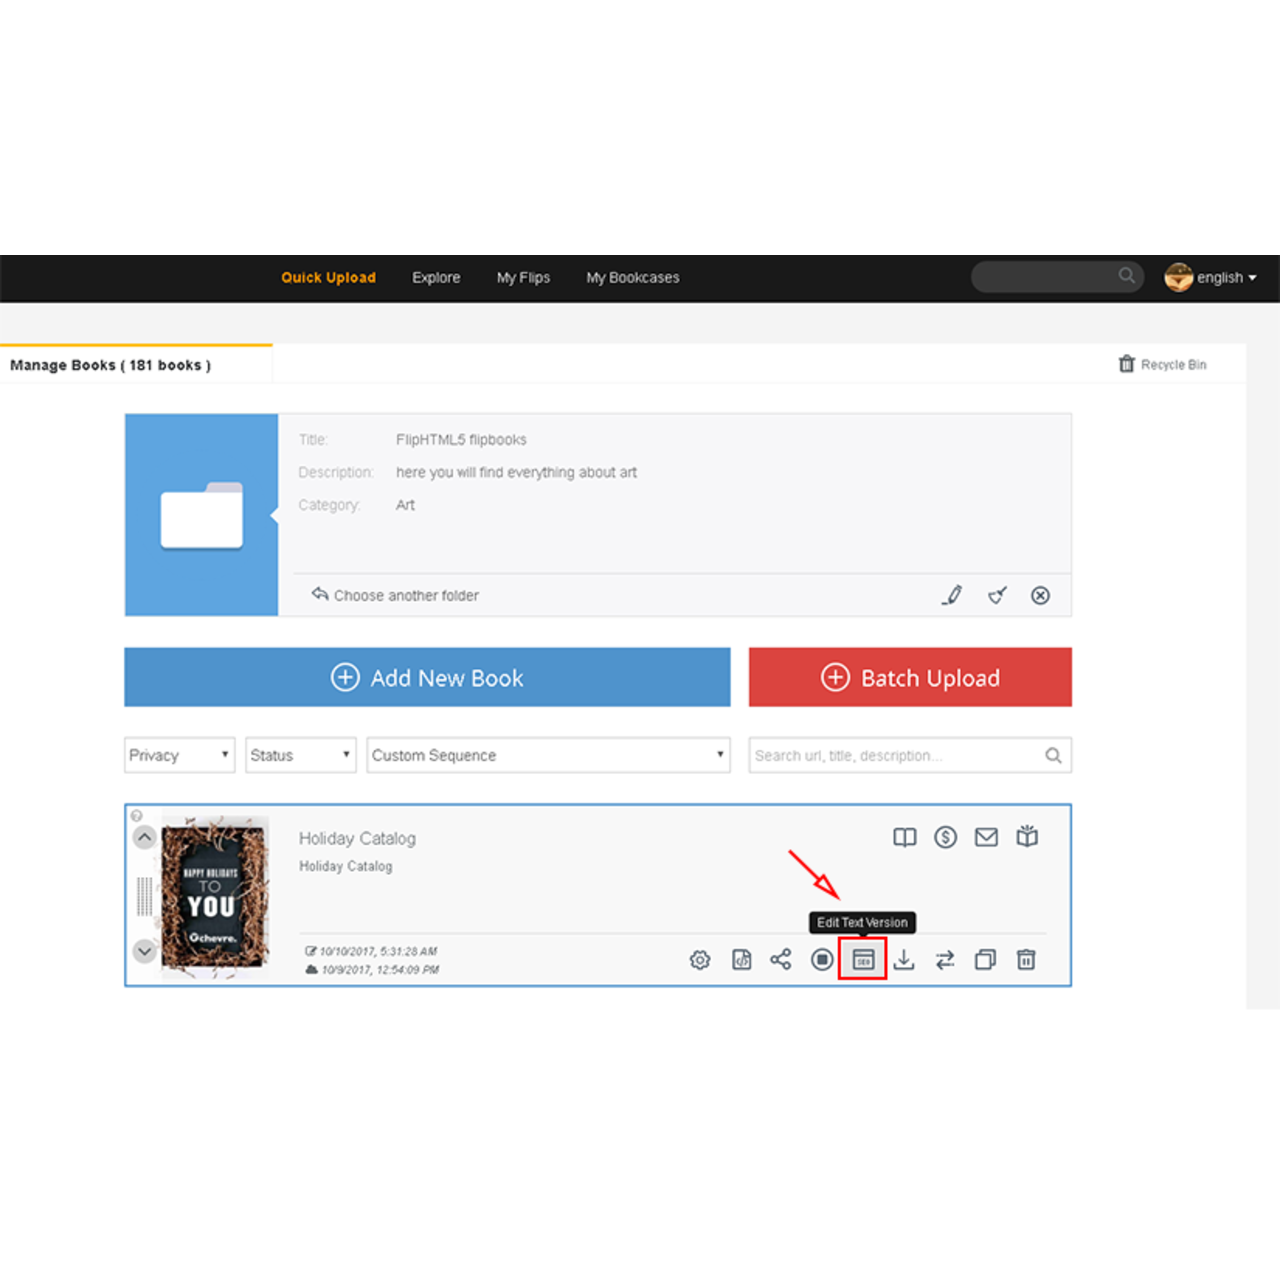Open the Recycle Bin
The height and width of the screenshot is (1280, 1280).
point(1163,364)
